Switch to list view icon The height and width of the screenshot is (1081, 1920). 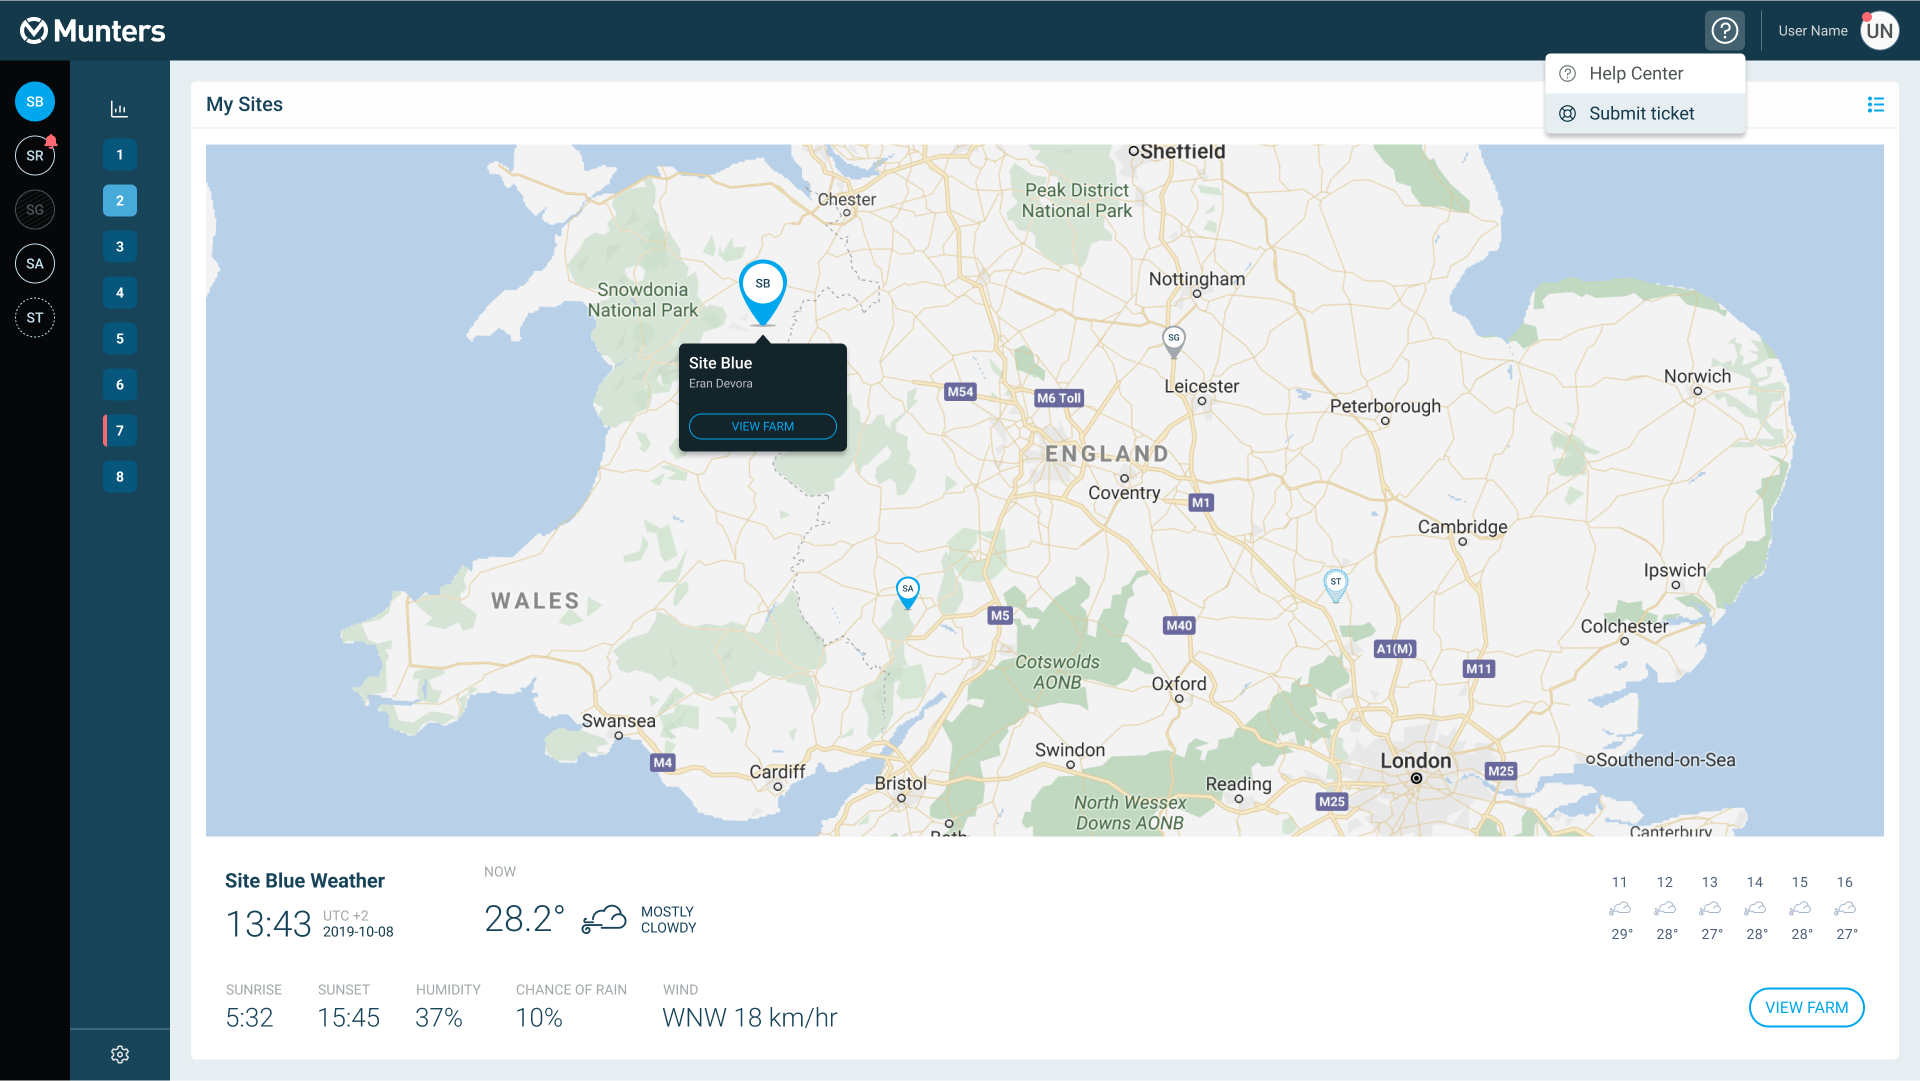[x=1875, y=105]
